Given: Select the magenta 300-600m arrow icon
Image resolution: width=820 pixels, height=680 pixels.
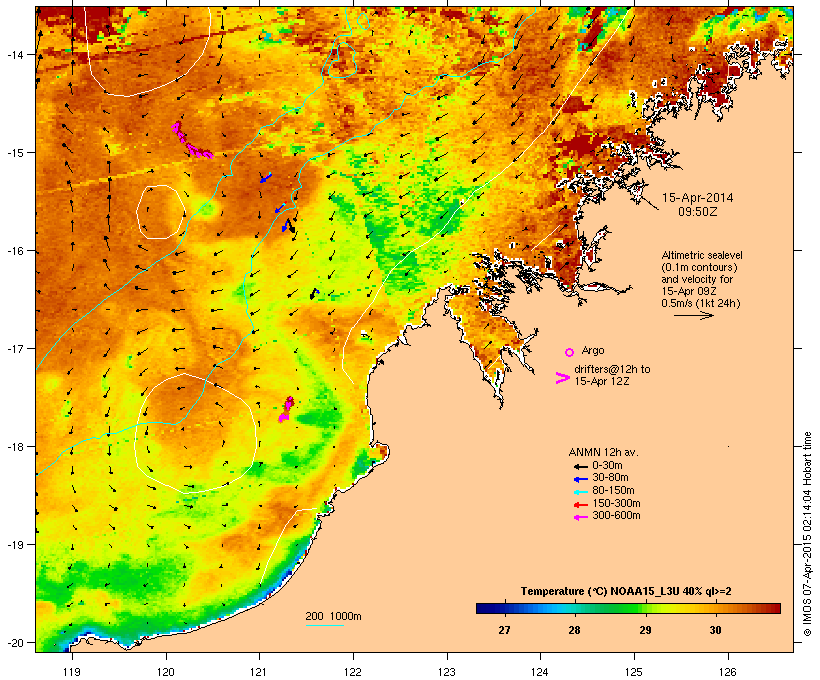Looking at the screenshot, I should pyautogui.click(x=579, y=516).
